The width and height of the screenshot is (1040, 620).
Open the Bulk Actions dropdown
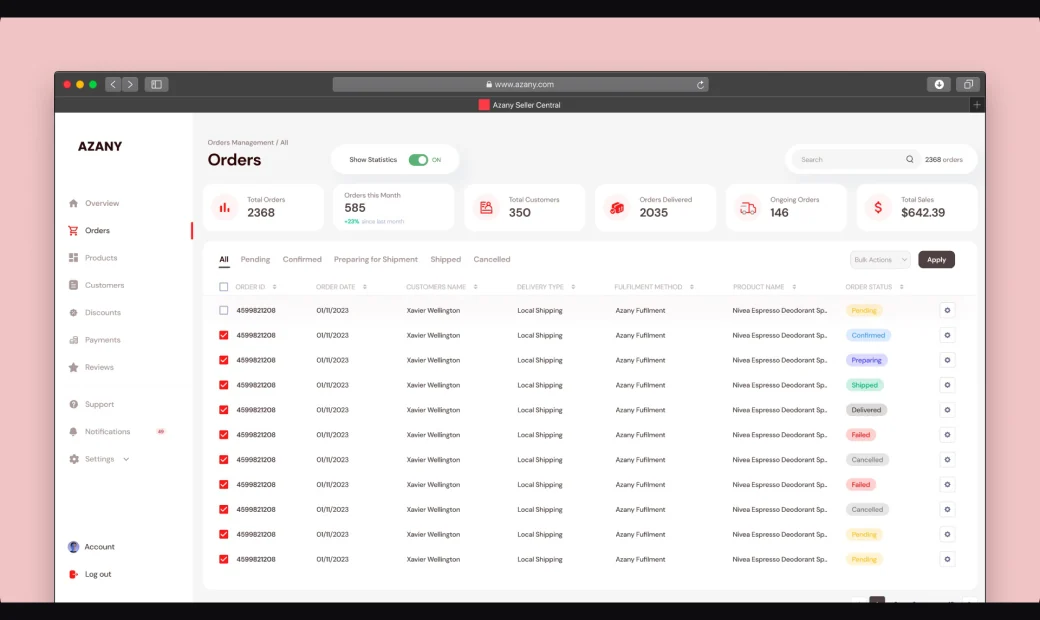coord(880,259)
